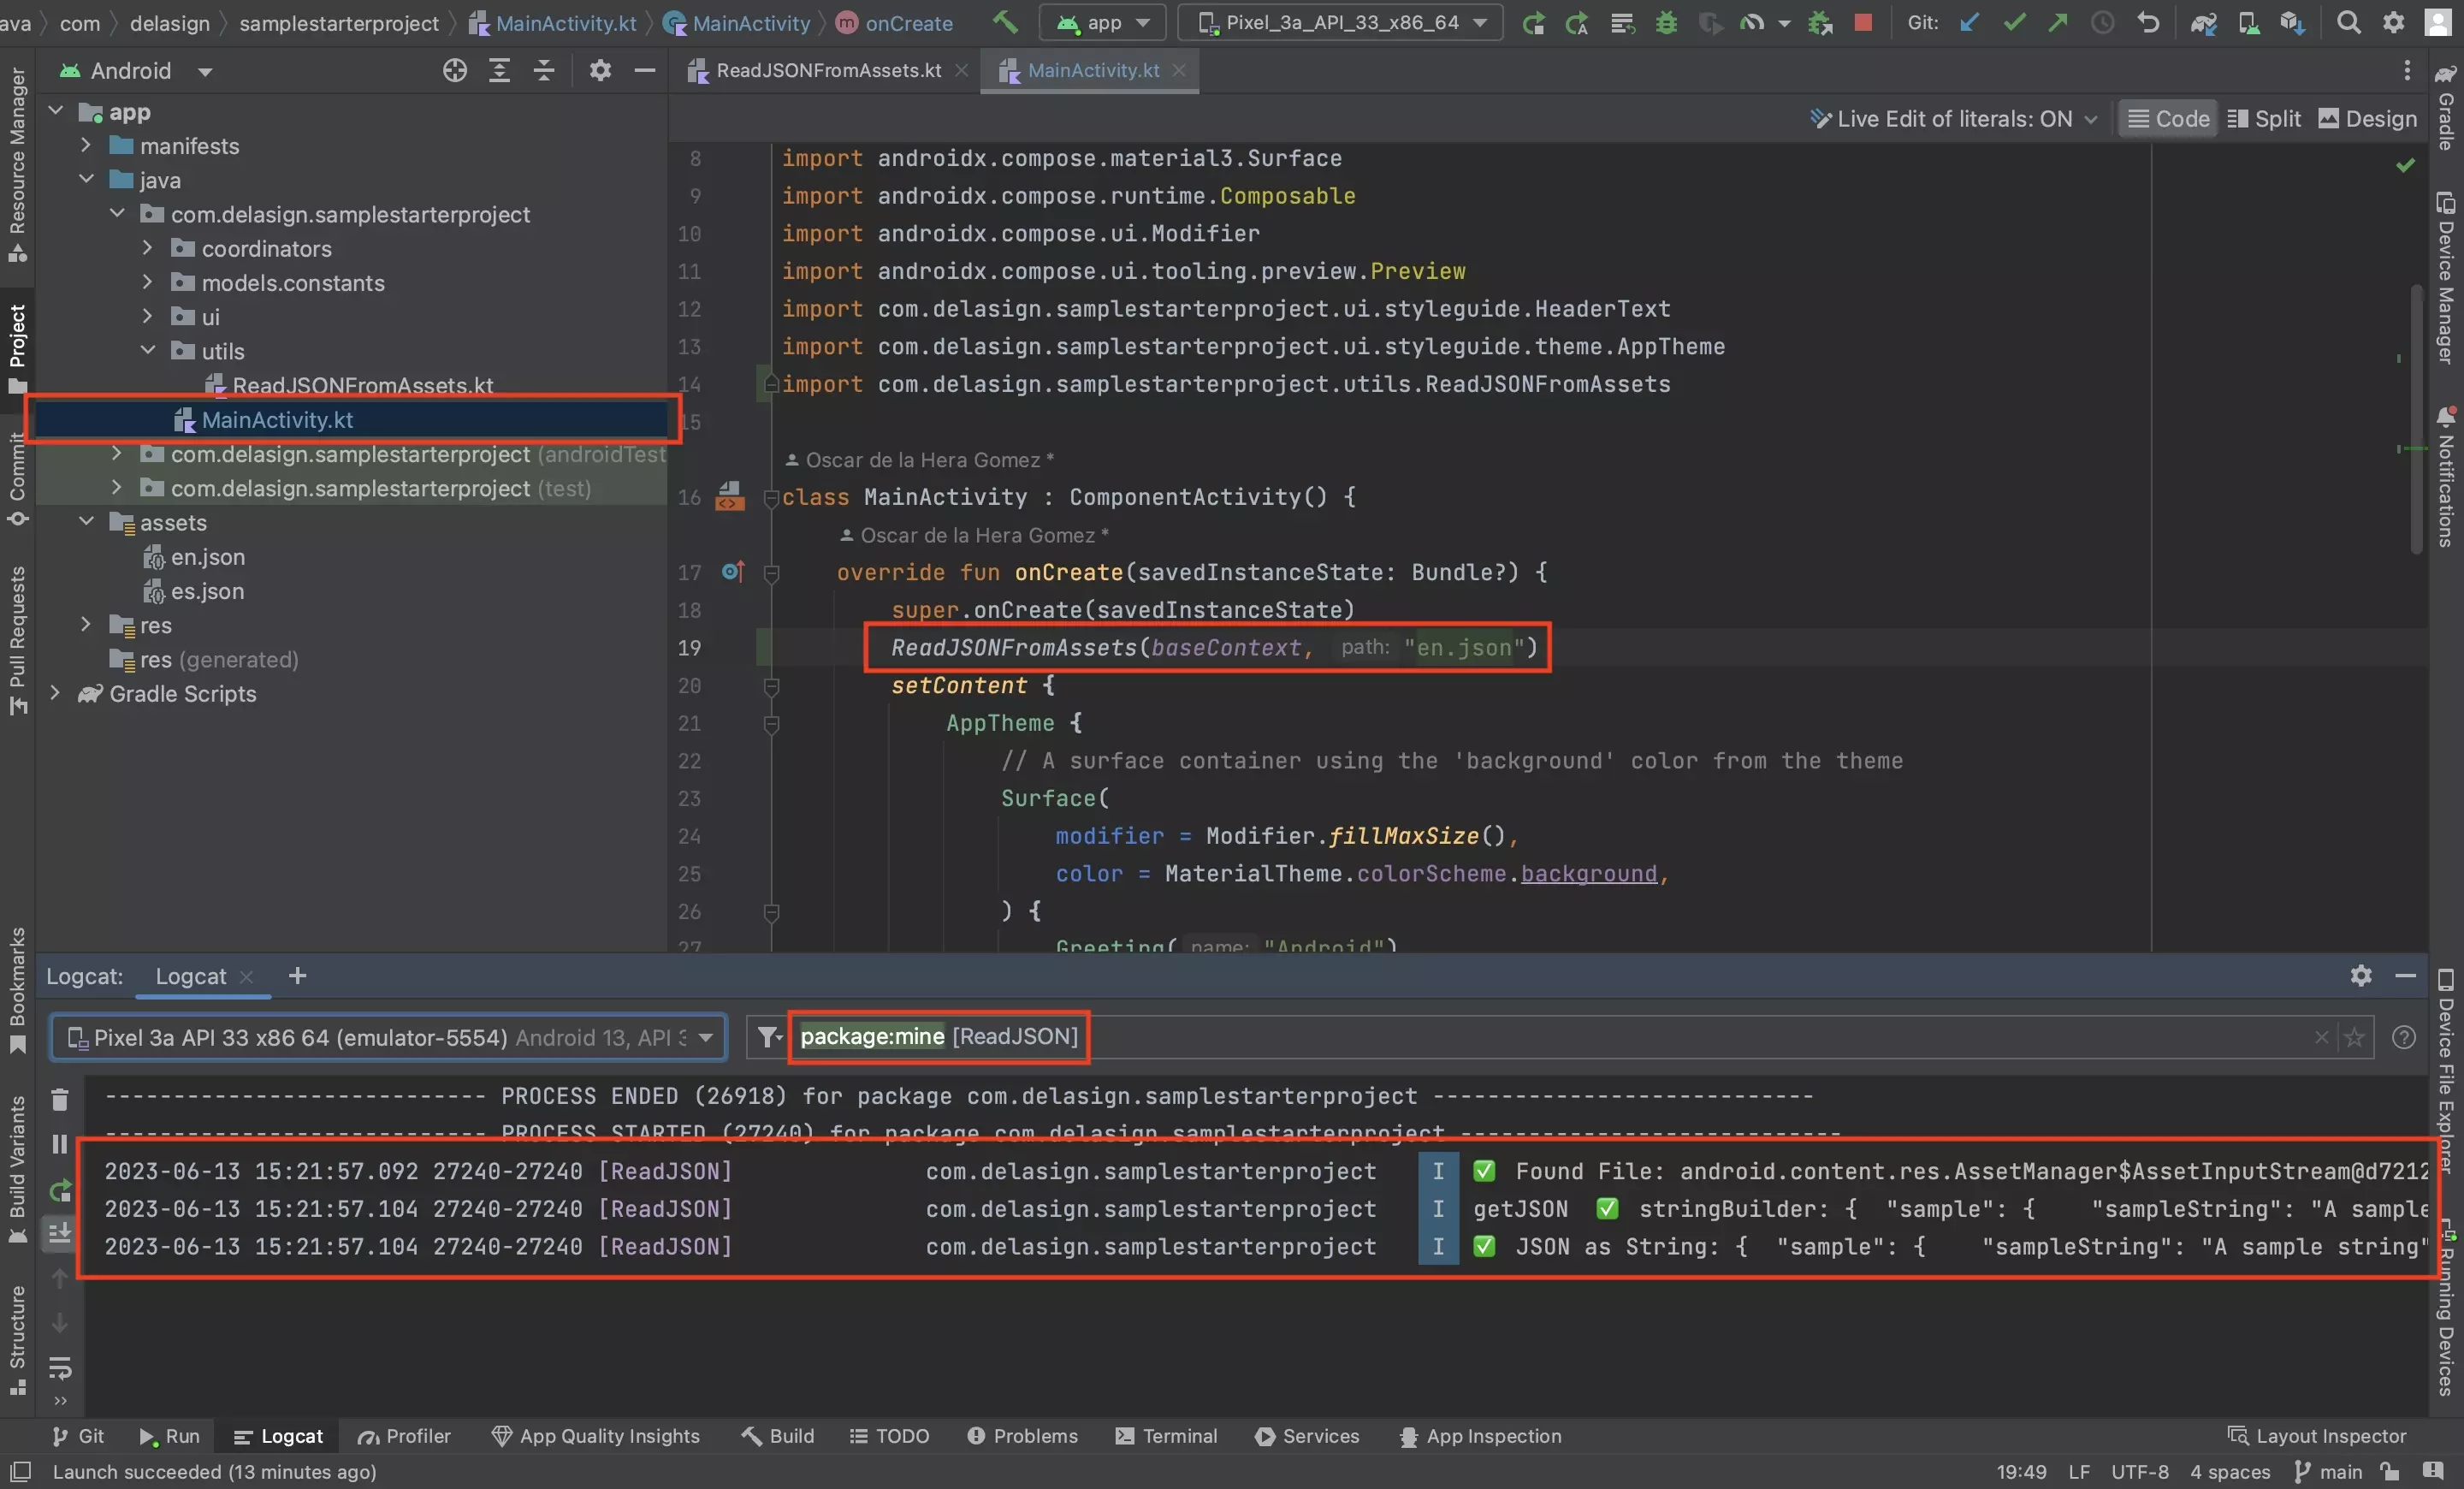Click Collapse All in Project panel

tap(544, 70)
